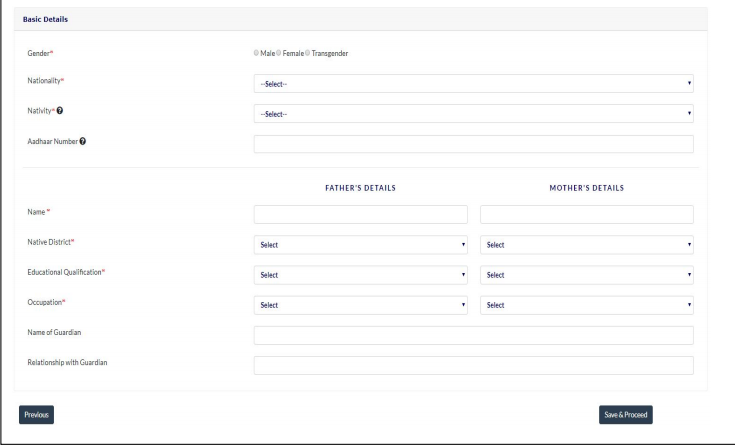Focus the mother's Name text field
This screenshot has height=447, width=735.
[587, 214]
